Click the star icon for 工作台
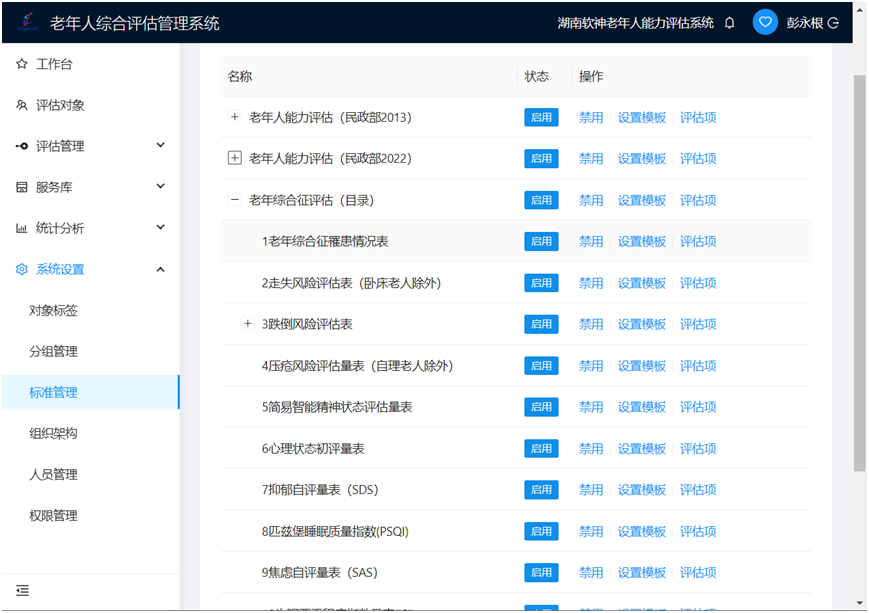The width and height of the screenshot is (869, 613). [22, 64]
